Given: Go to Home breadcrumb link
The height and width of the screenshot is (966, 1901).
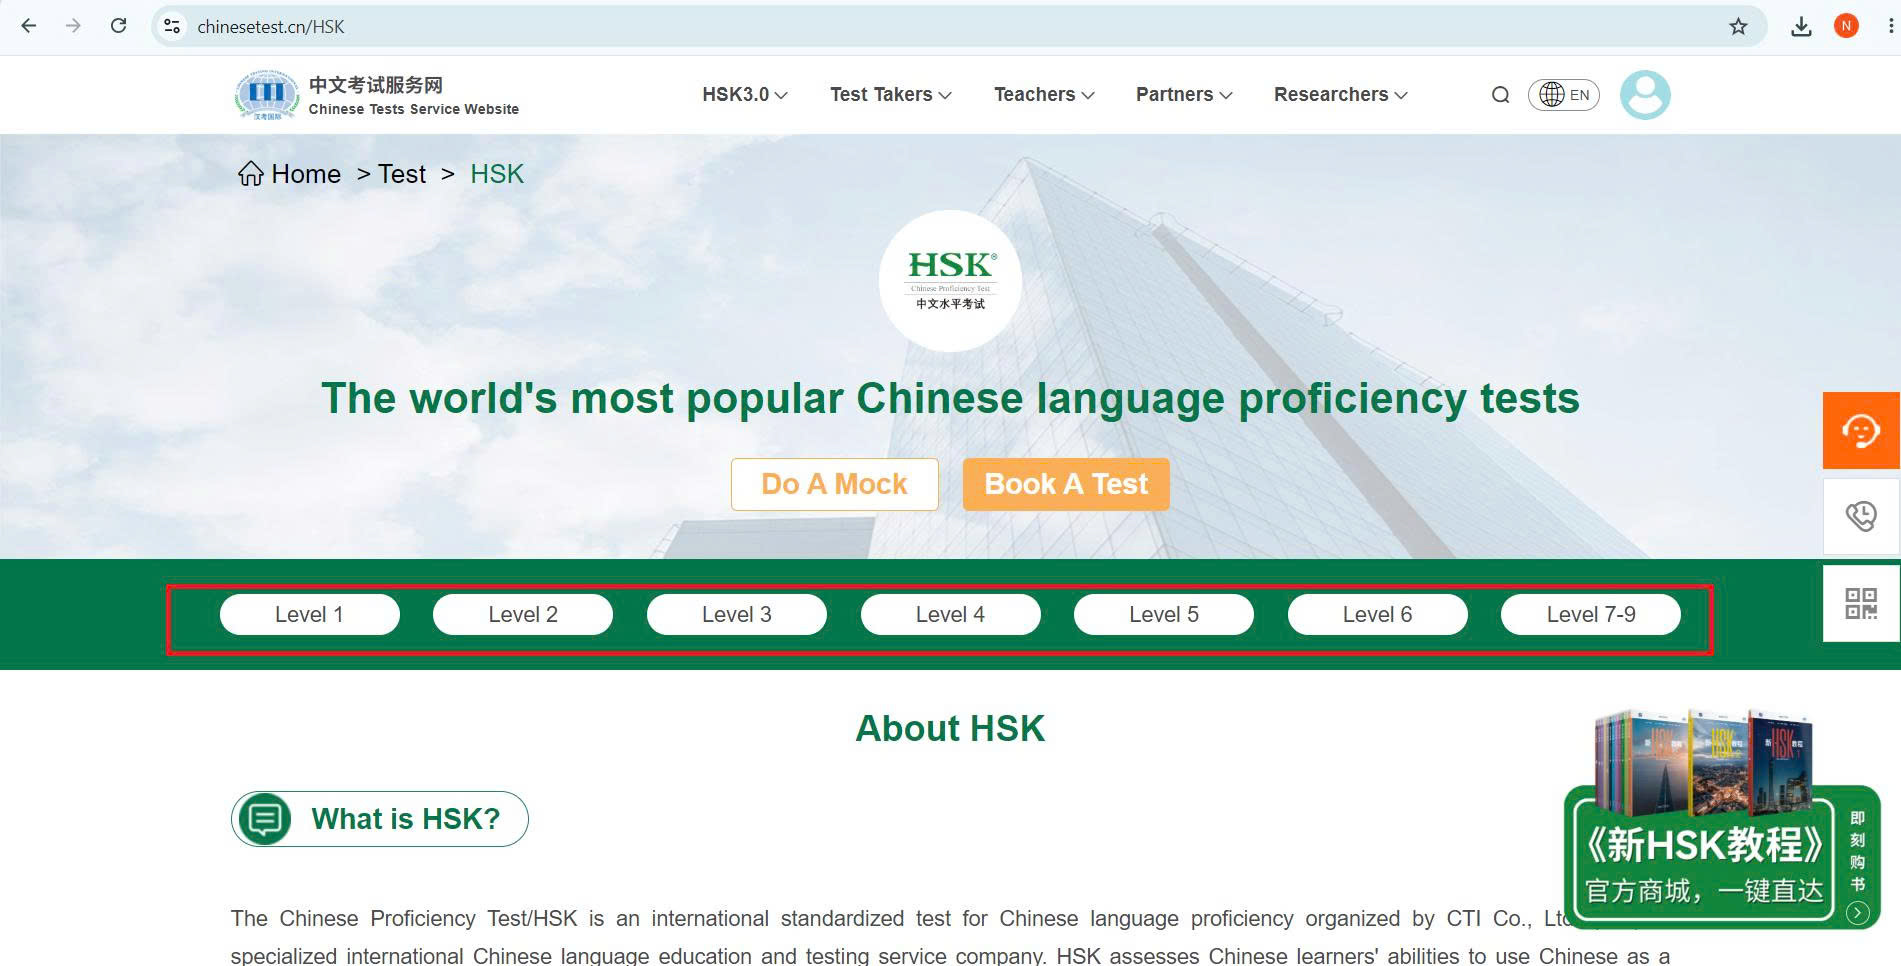Looking at the screenshot, I should click(x=306, y=174).
